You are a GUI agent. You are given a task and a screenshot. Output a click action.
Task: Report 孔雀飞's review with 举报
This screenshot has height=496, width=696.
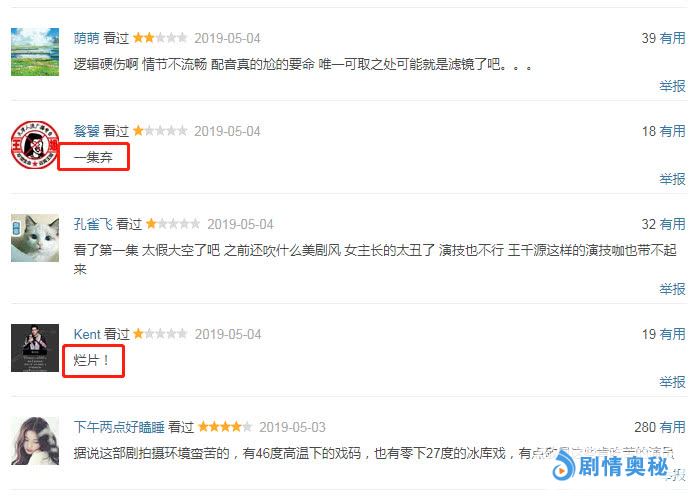click(672, 289)
